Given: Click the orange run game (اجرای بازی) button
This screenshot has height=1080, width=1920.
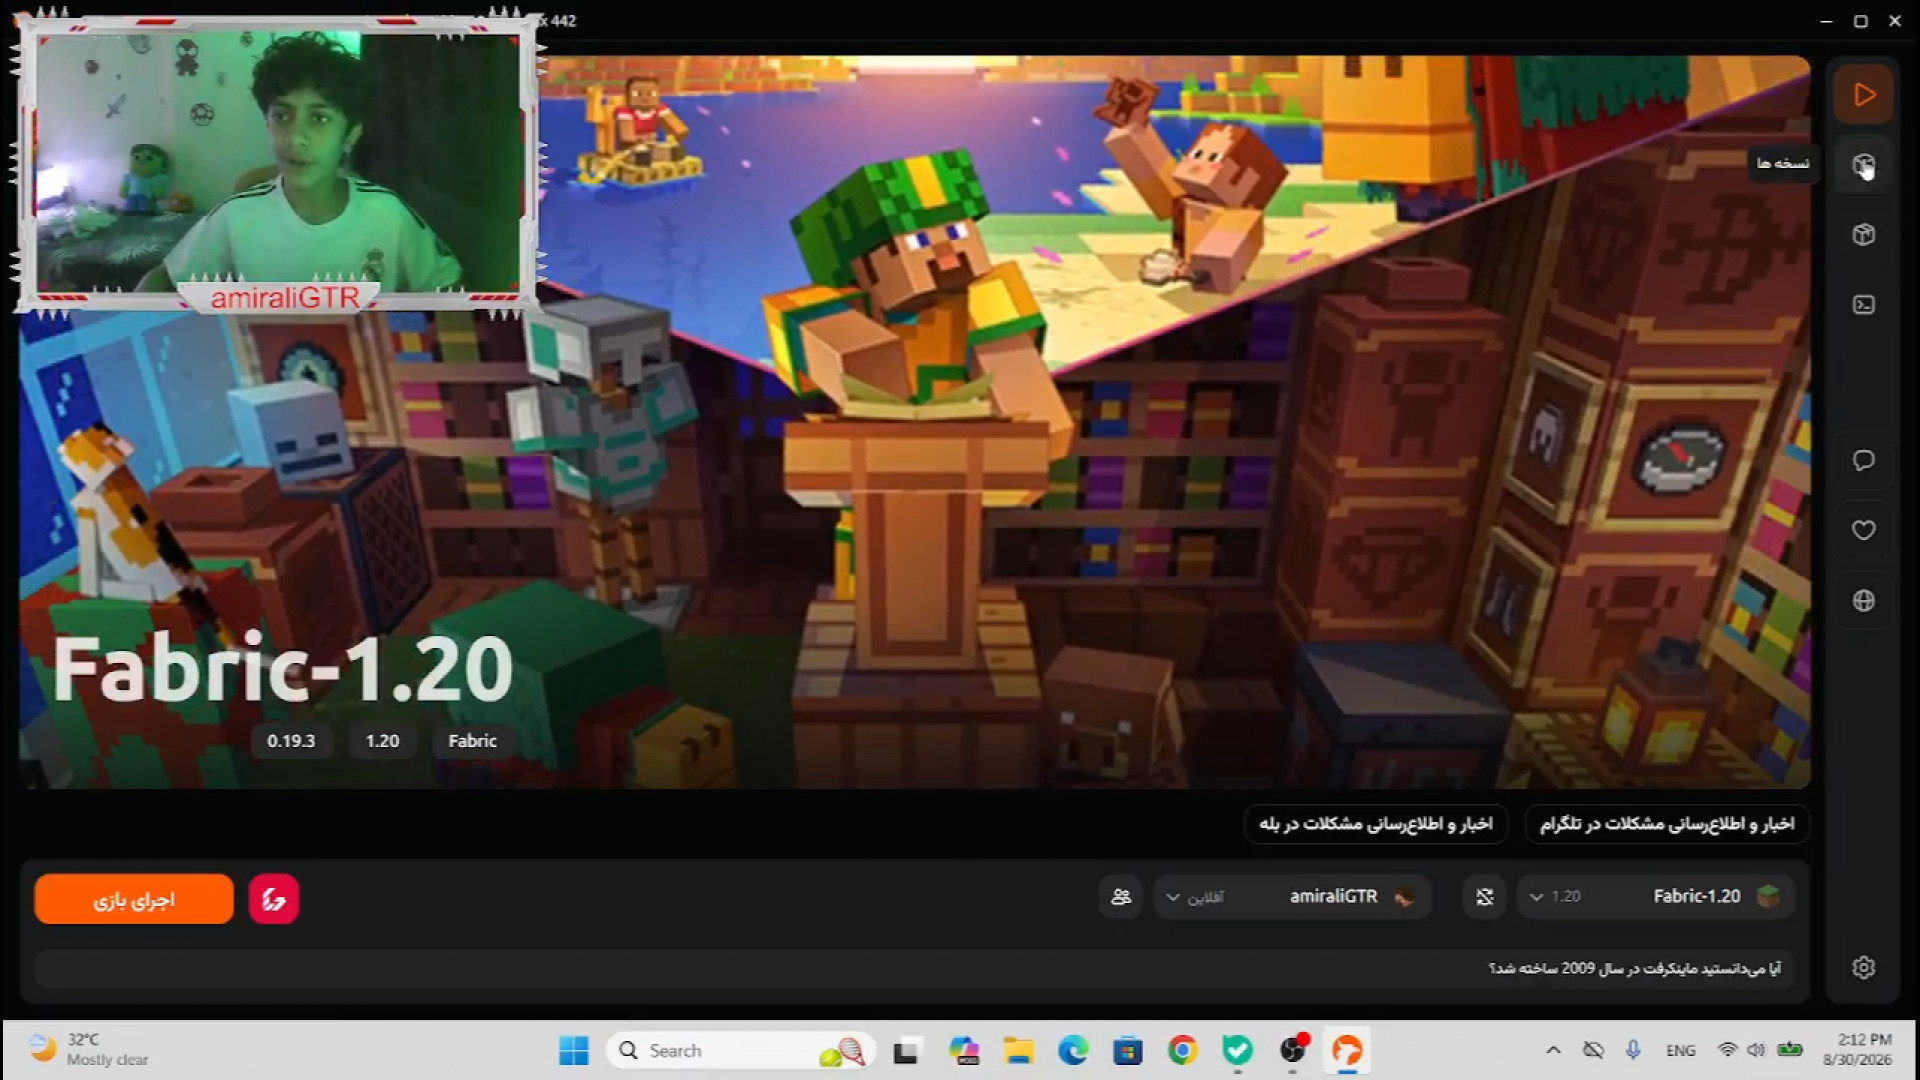Looking at the screenshot, I should (x=134, y=899).
